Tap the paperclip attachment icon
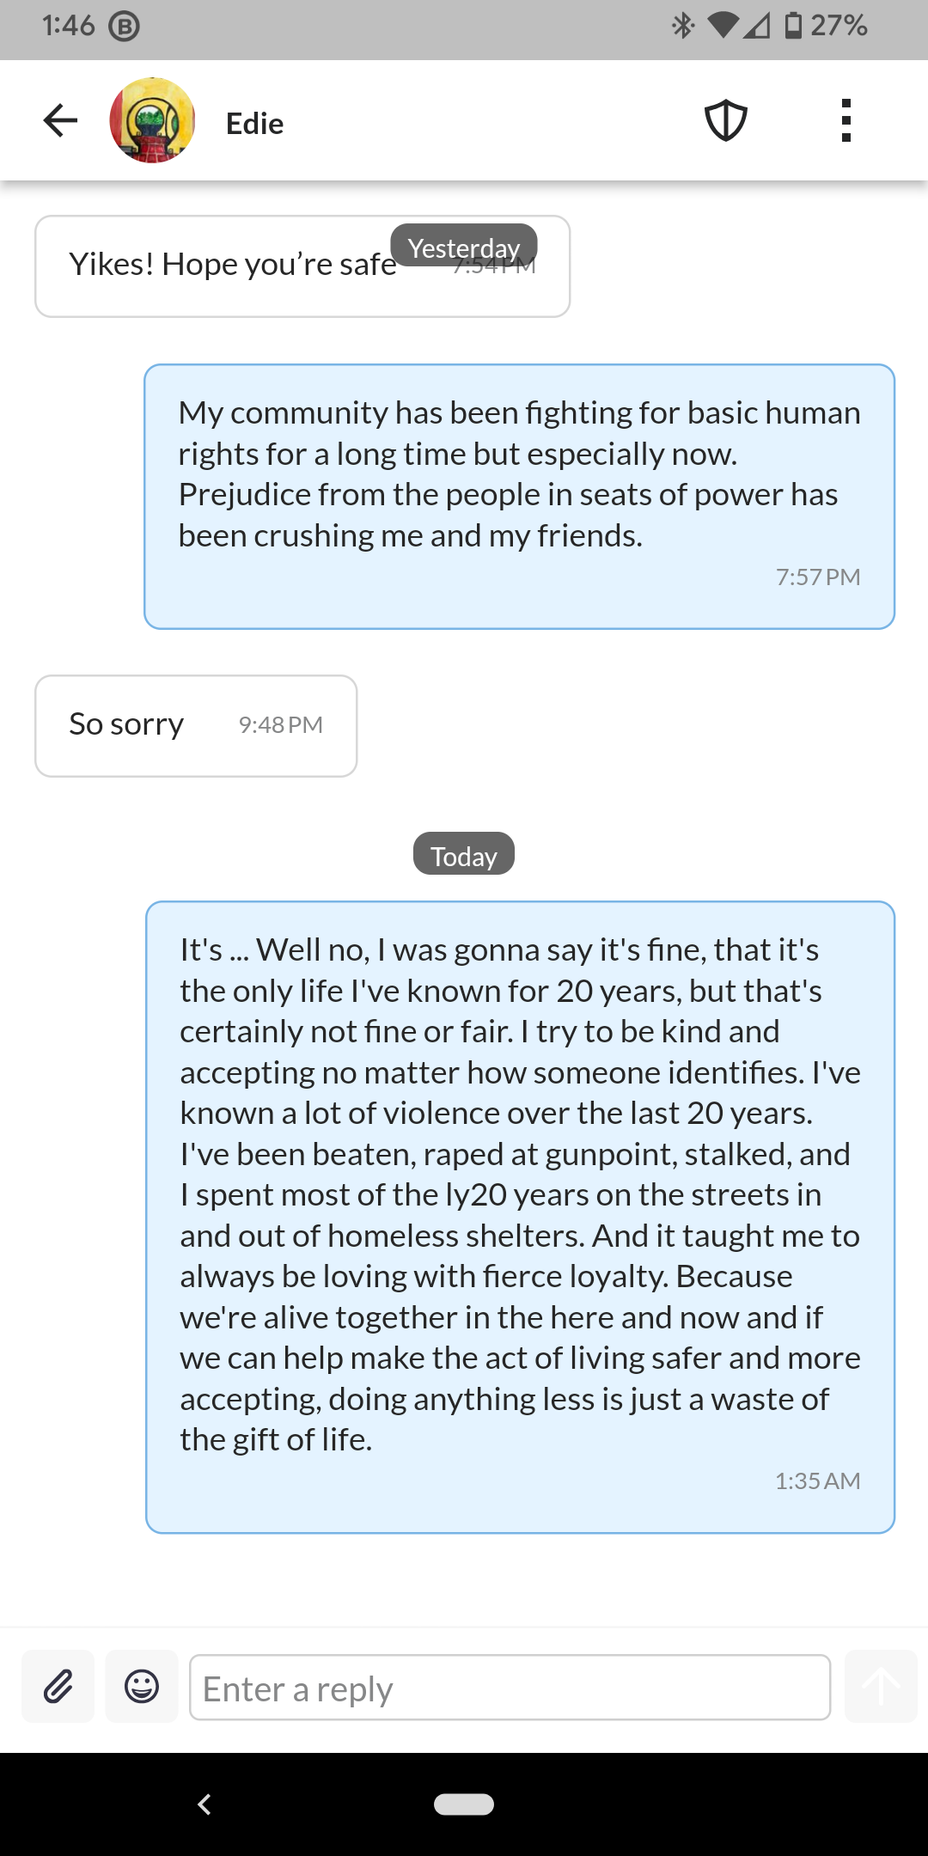The width and height of the screenshot is (928, 1856). click(58, 1686)
